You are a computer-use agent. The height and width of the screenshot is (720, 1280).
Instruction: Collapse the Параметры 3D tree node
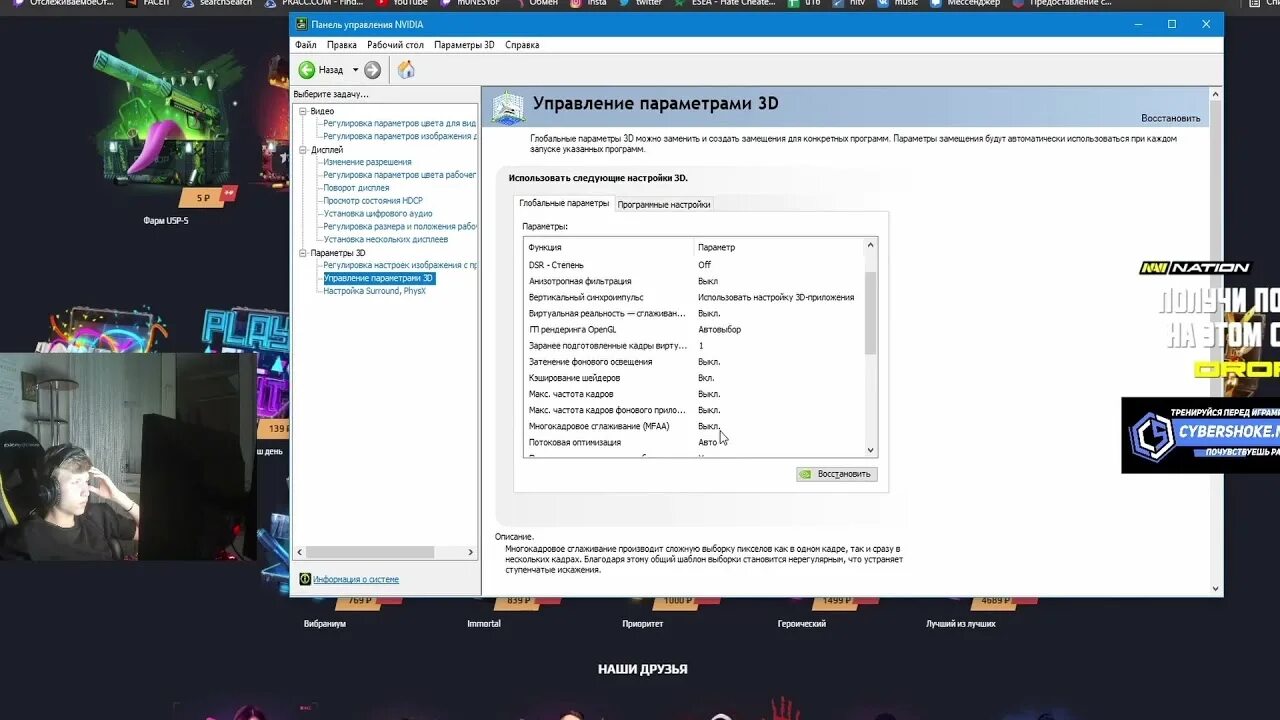click(303, 253)
